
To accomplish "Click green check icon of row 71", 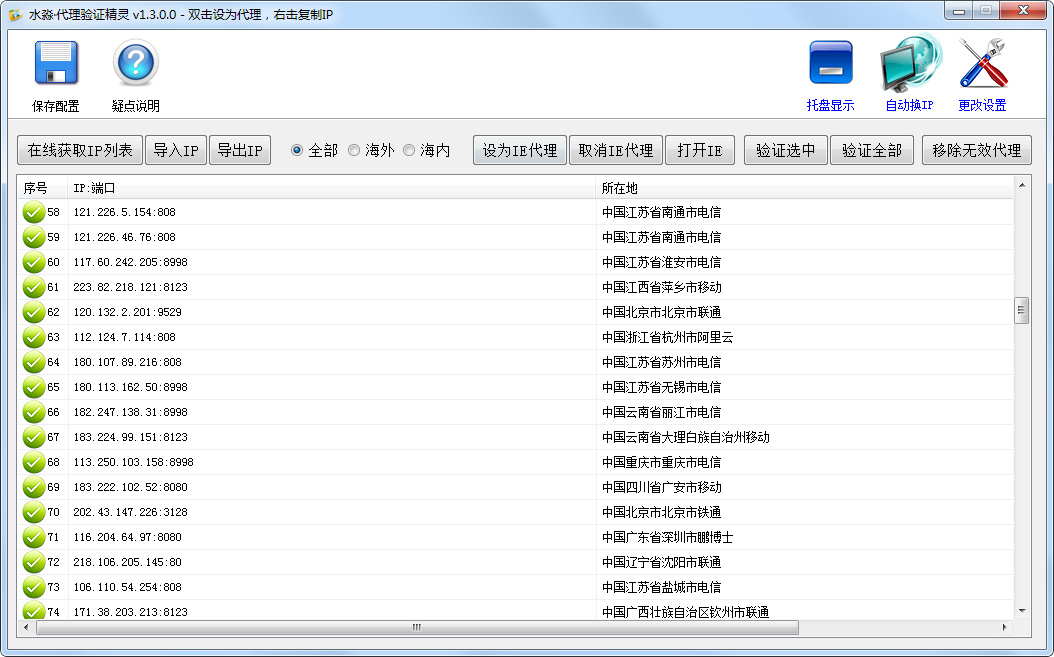I will pos(34,537).
